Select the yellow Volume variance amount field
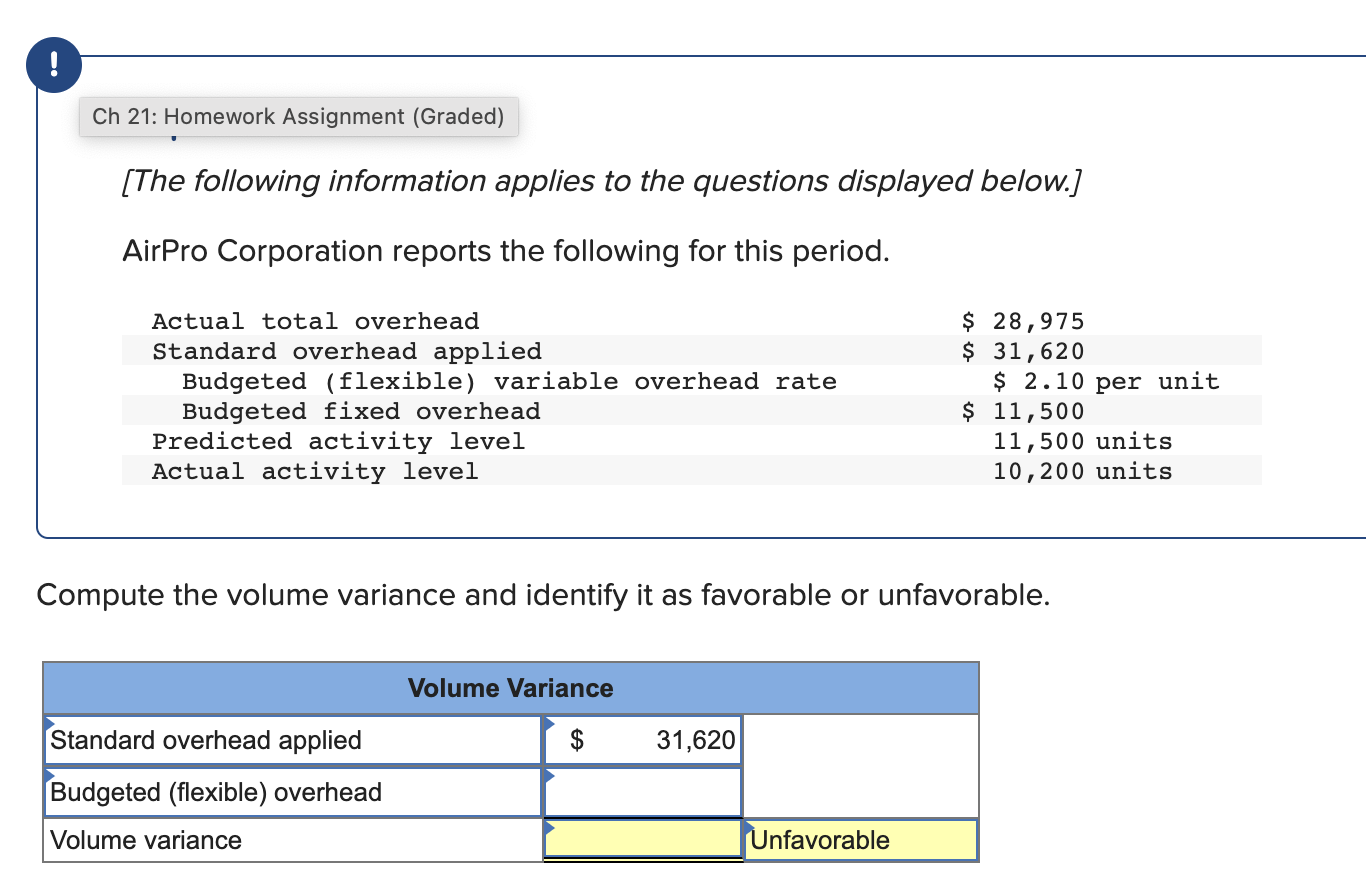 pos(643,840)
